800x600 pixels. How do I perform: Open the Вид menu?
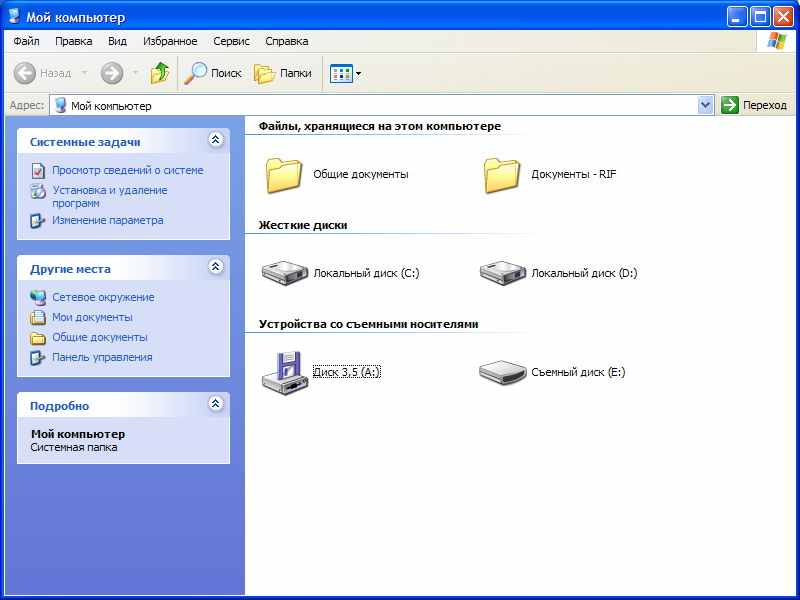[x=117, y=41]
